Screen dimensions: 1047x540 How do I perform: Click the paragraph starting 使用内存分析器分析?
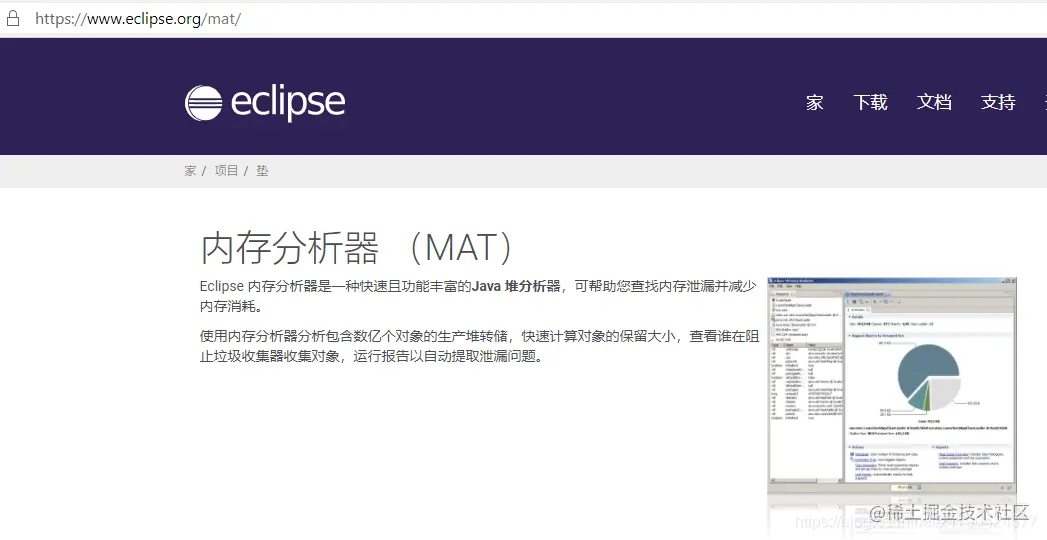pyautogui.click(x=479, y=346)
